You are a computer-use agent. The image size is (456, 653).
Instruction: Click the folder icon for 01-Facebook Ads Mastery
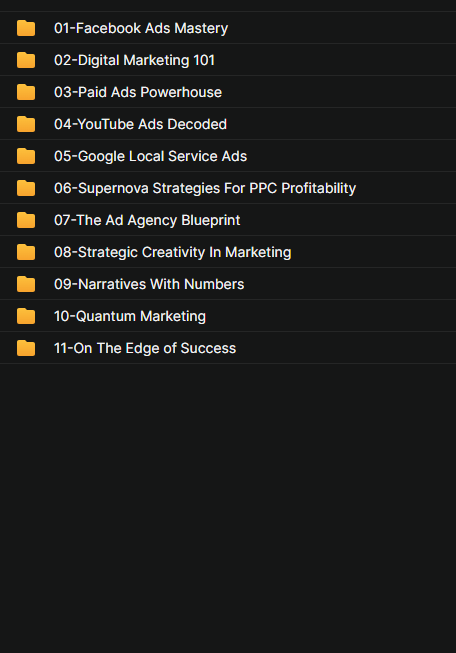(26, 28)
